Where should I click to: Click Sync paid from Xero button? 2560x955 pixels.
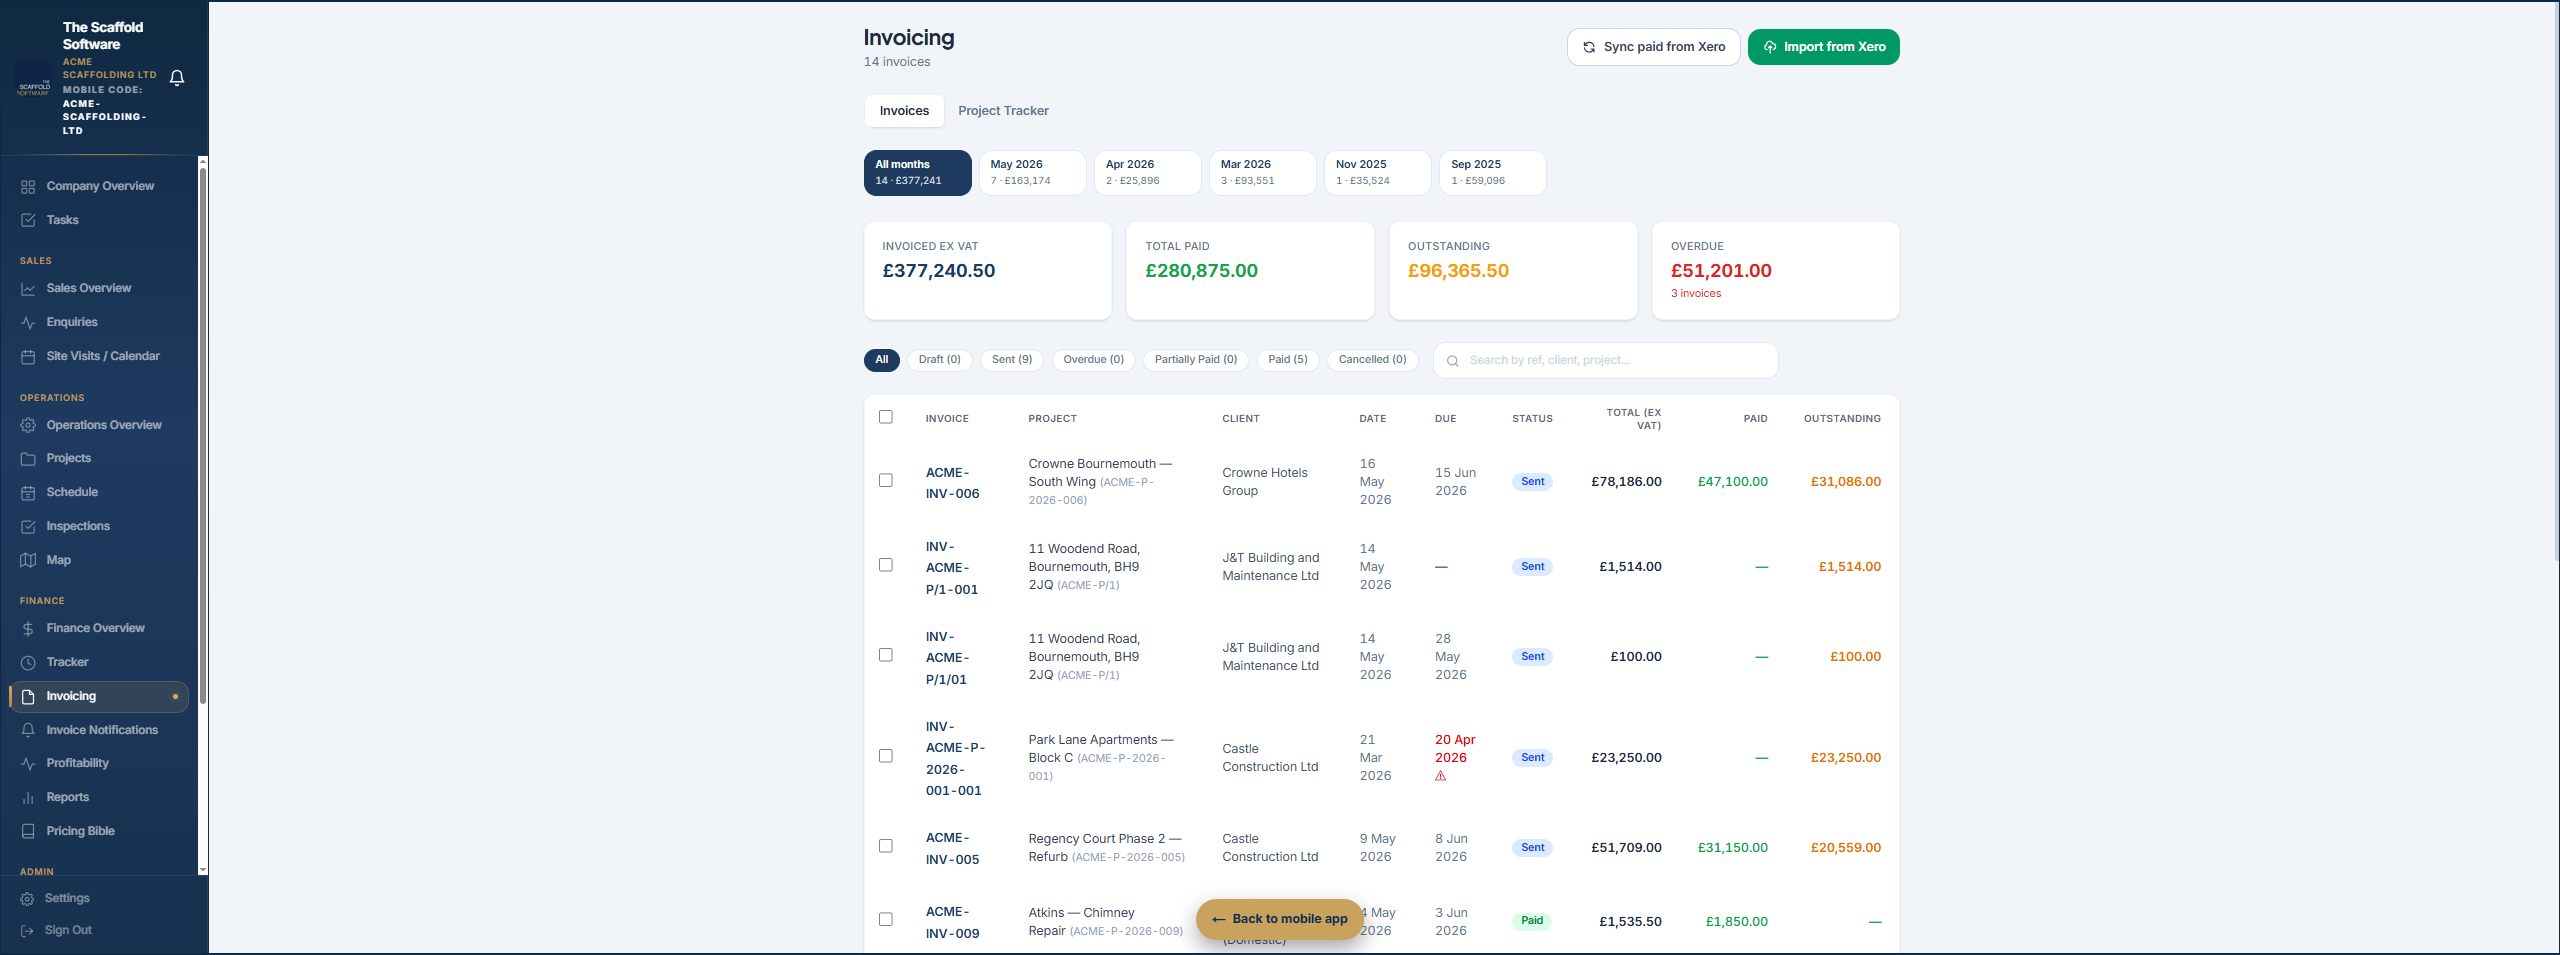point(1654,47)
